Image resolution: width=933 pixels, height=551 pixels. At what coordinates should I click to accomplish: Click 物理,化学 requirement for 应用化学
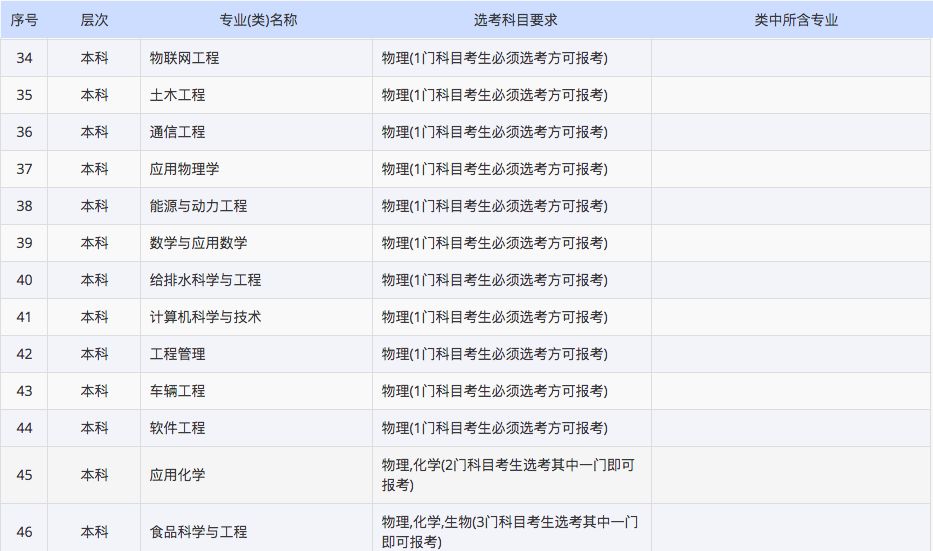click(x=508, y=475)
